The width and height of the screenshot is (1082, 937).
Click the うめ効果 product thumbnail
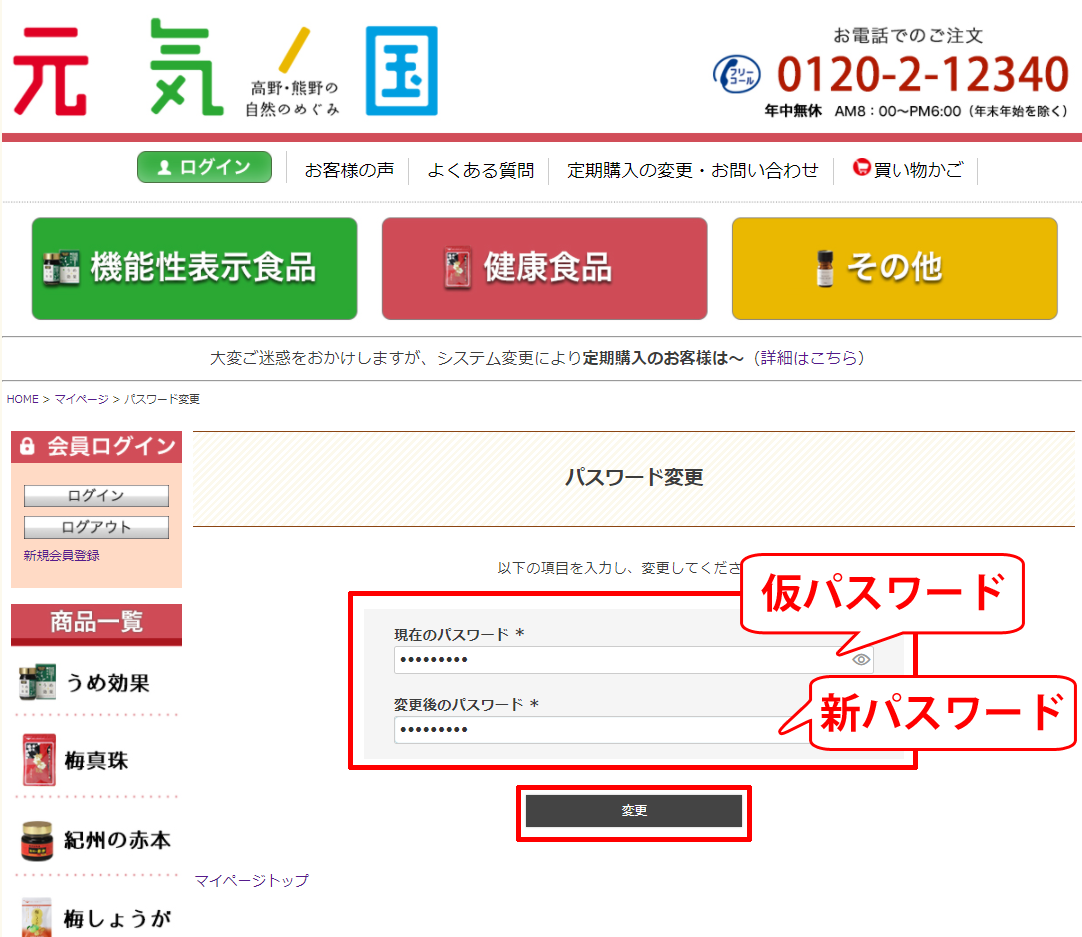coord(38,683)
